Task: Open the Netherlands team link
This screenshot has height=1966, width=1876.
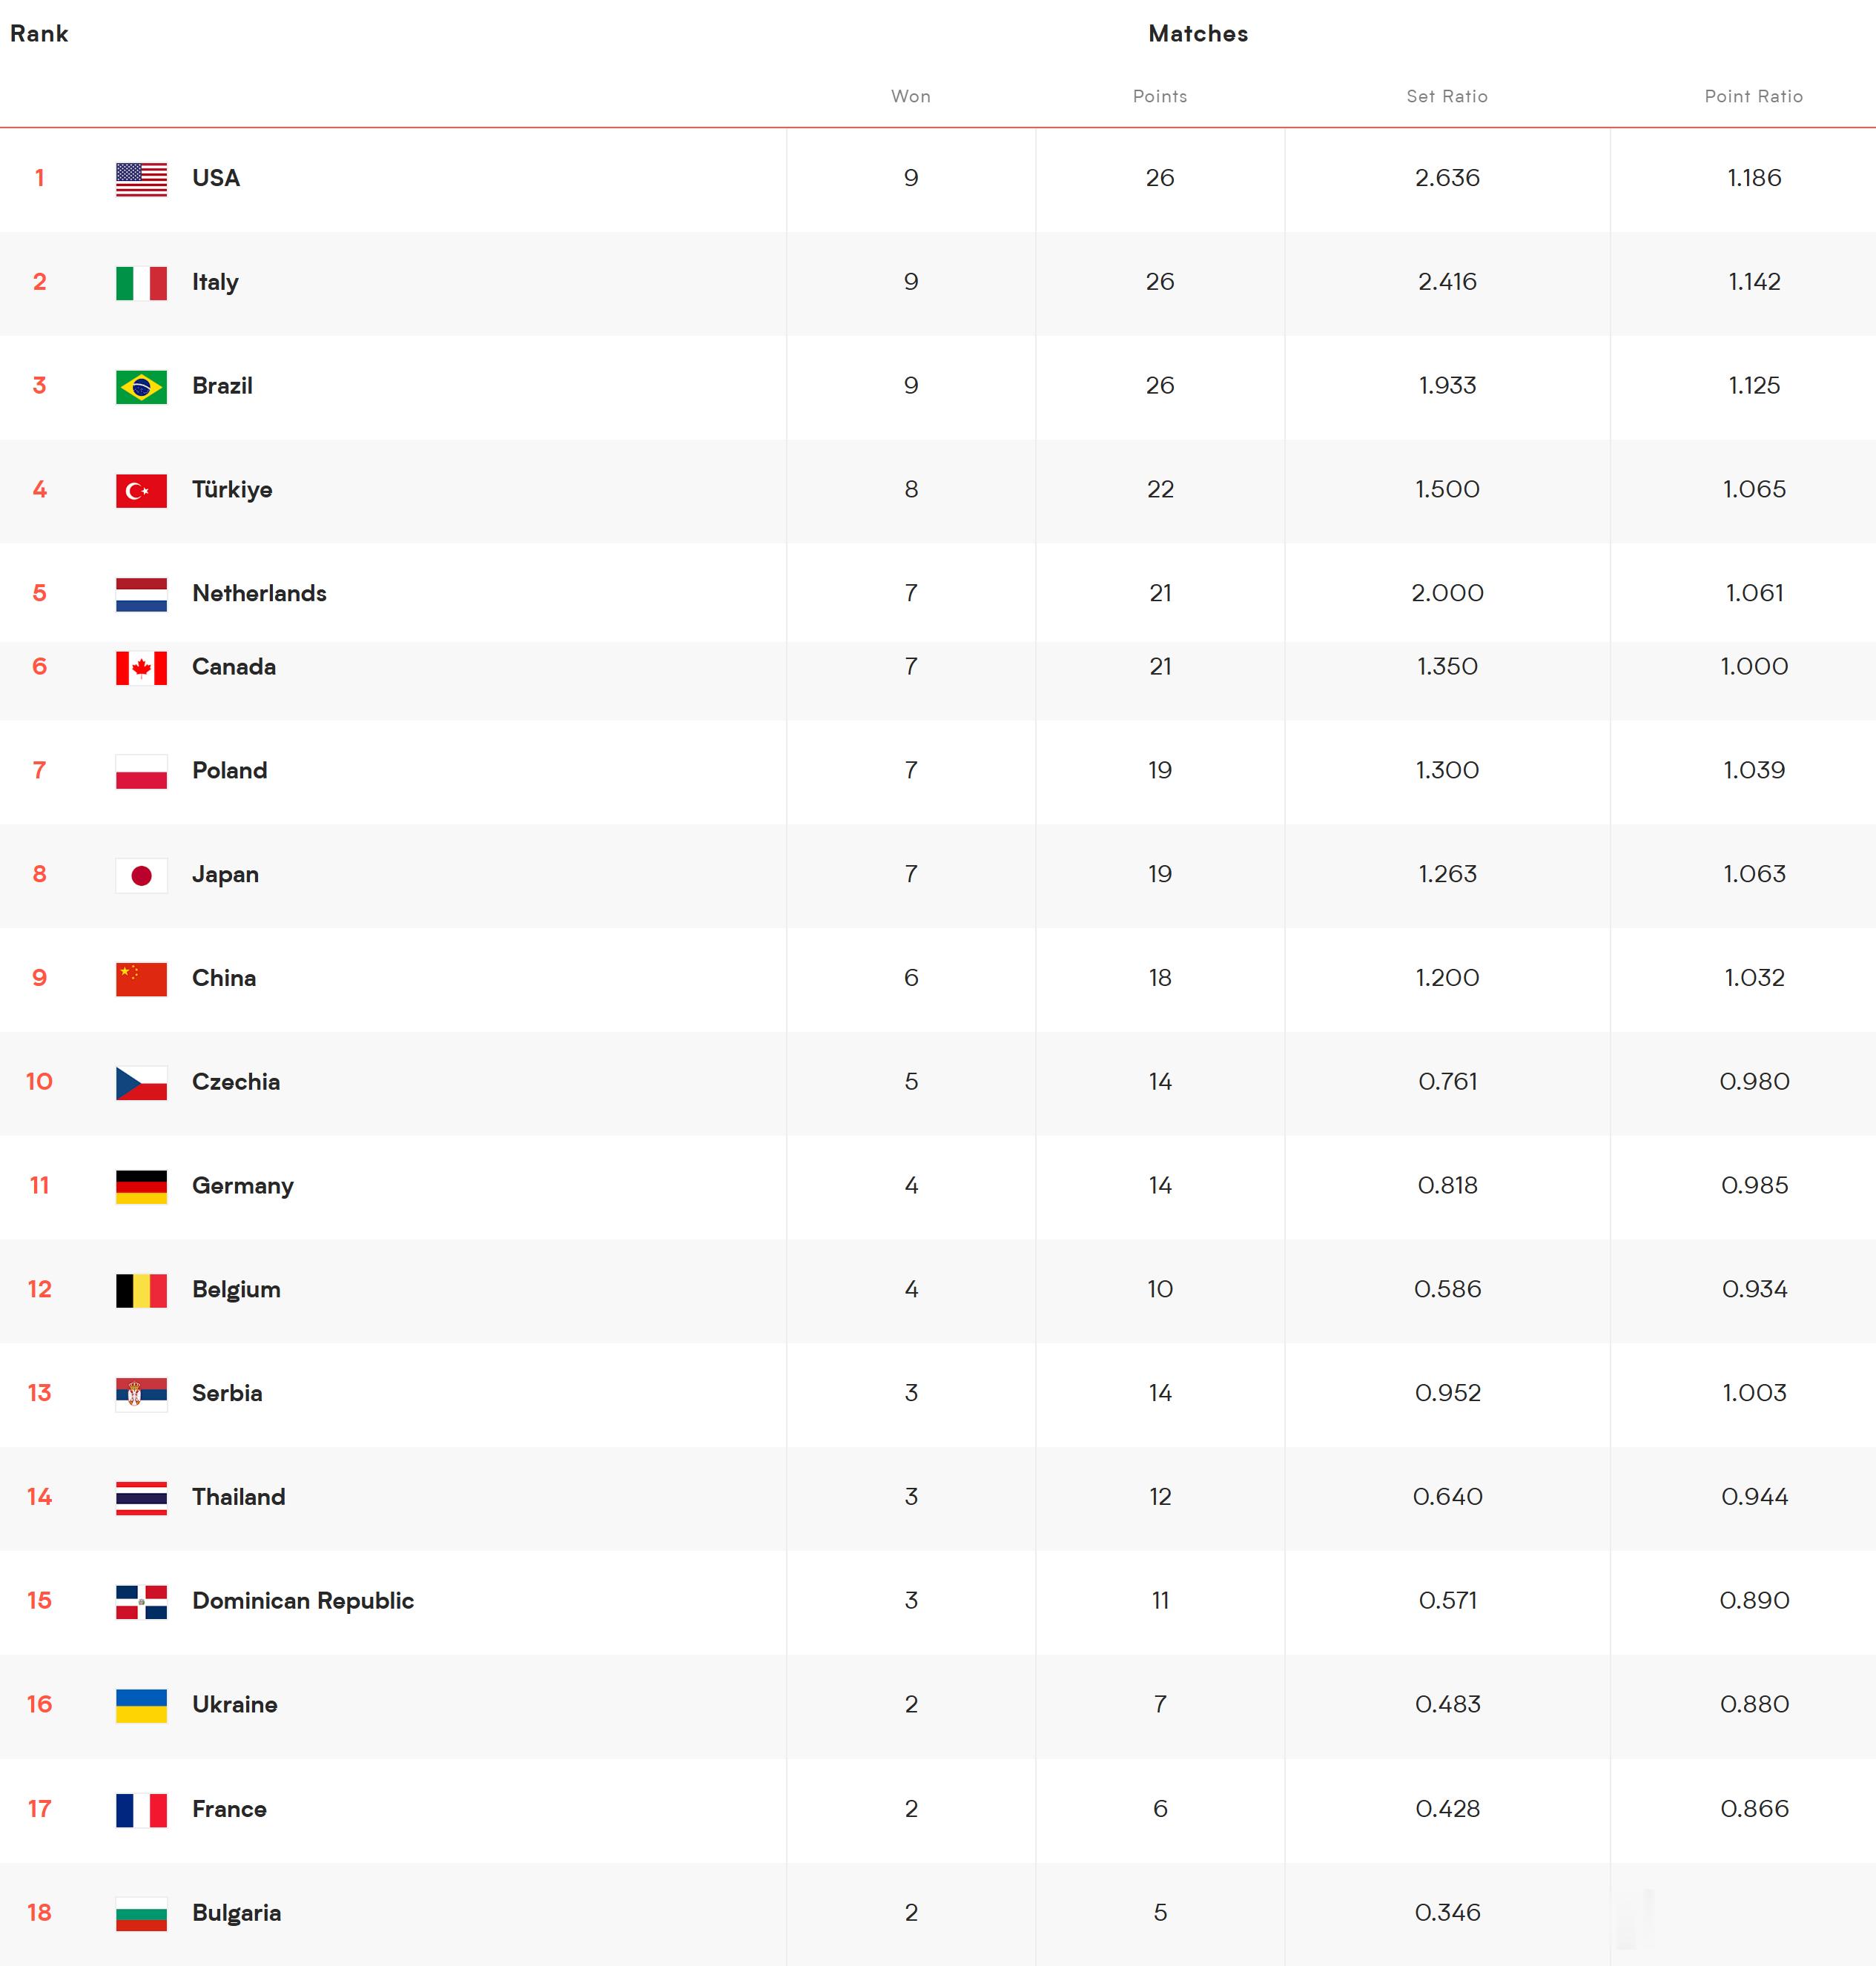Action: coord(259,593)
